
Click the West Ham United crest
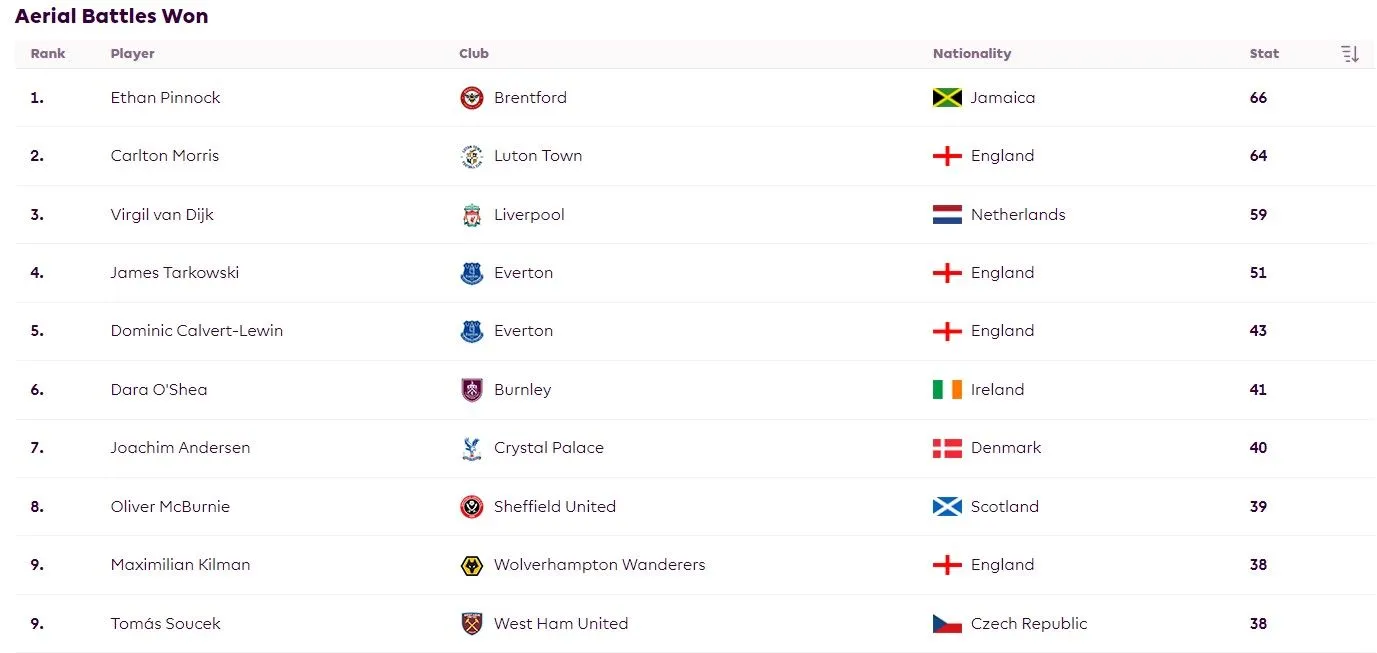click(x=471, y=624)
